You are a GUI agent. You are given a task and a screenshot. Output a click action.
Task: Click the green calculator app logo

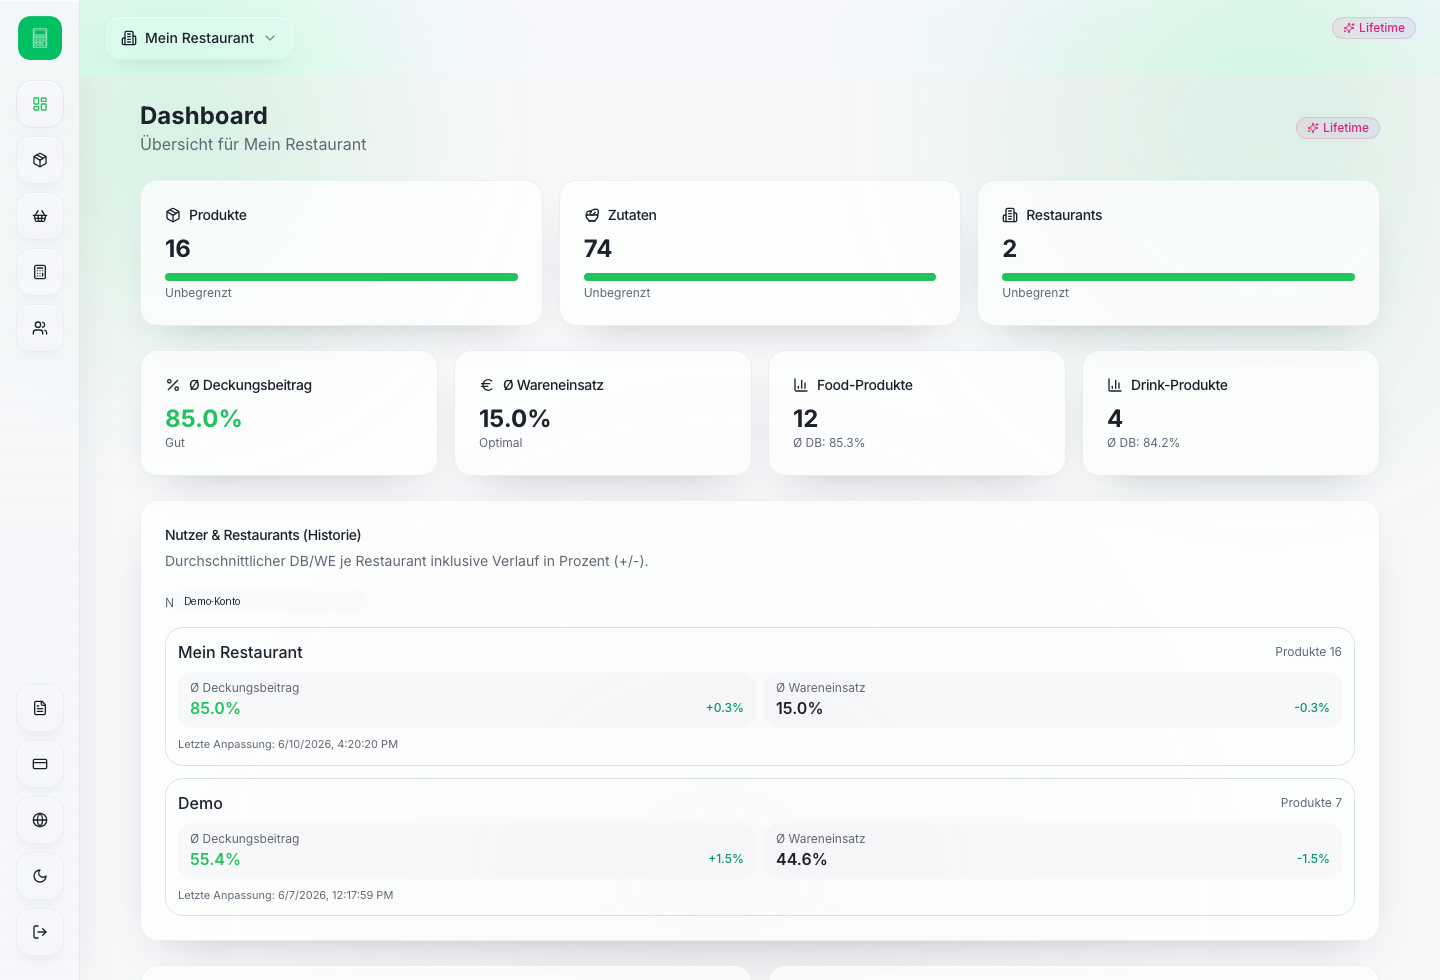tap(40, 38)
